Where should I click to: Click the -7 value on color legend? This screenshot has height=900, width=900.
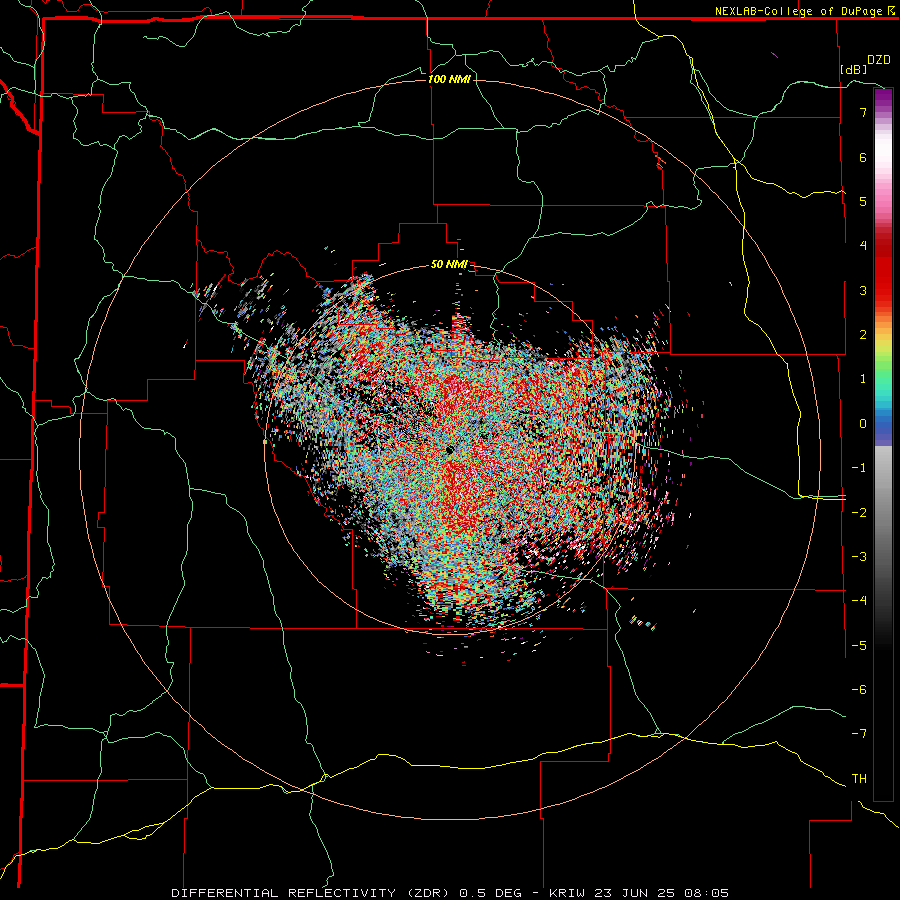pos(859,734)
